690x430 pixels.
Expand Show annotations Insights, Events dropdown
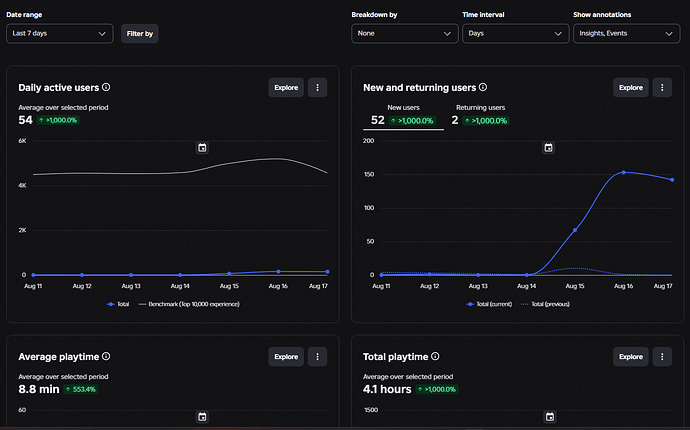pos(627,33)
